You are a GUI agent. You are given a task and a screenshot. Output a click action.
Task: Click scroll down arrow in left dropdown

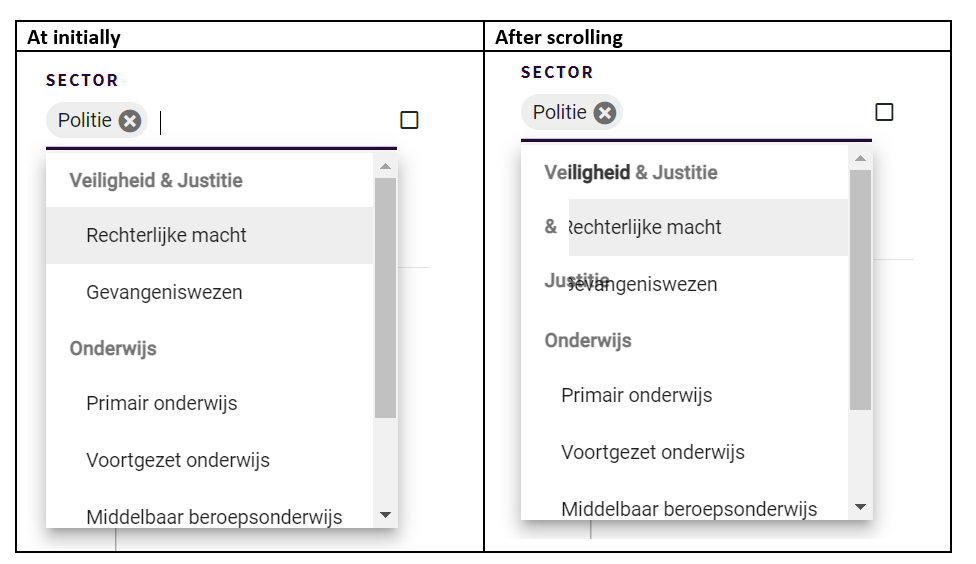(385, 515)
